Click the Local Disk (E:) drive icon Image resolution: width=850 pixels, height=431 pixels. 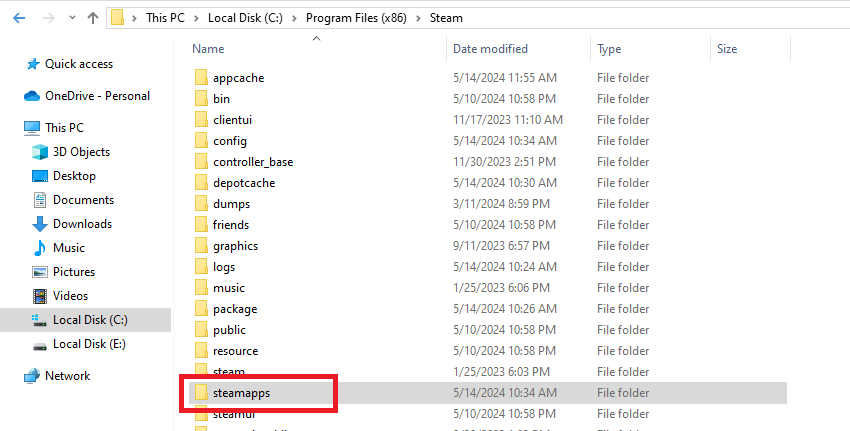point(40,345)
